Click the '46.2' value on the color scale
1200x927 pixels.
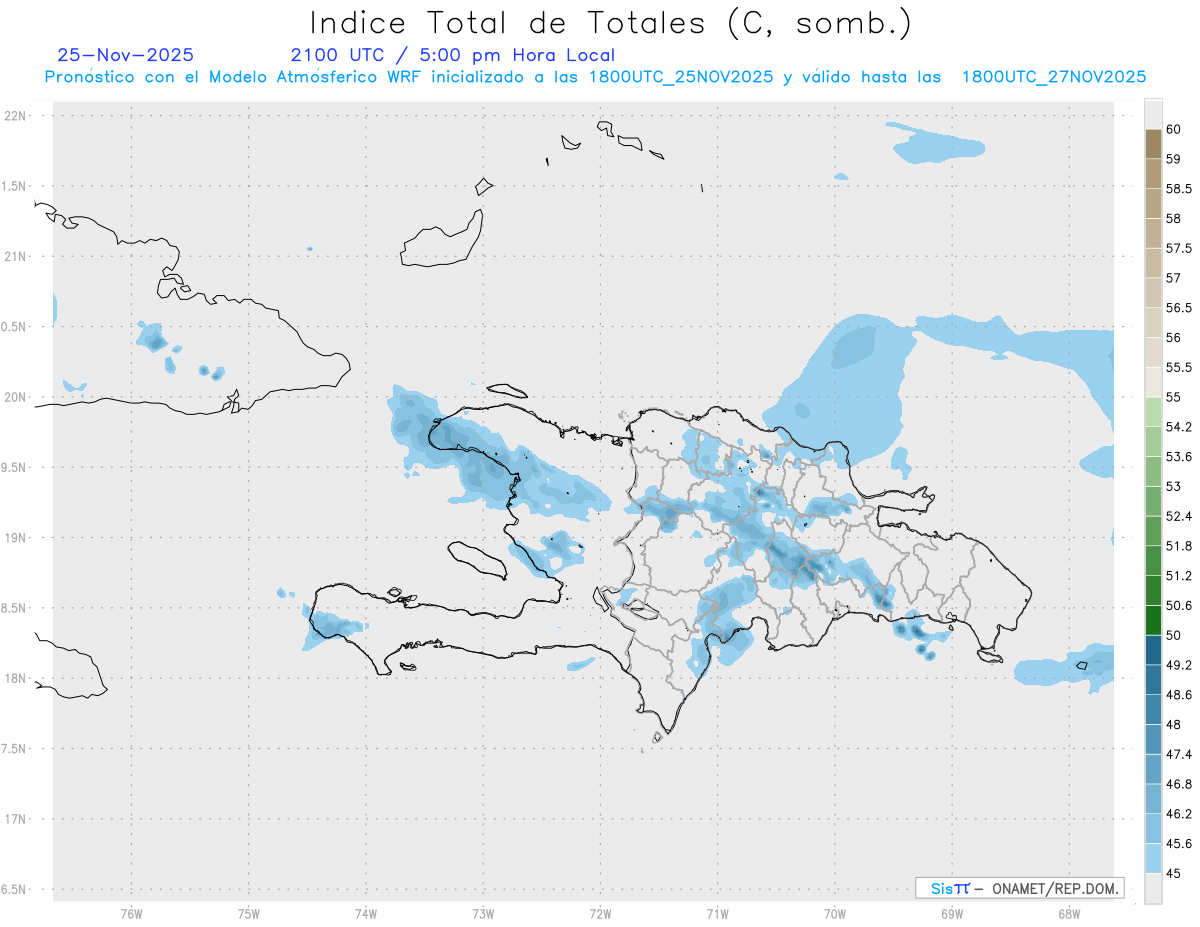(1179, 814)
